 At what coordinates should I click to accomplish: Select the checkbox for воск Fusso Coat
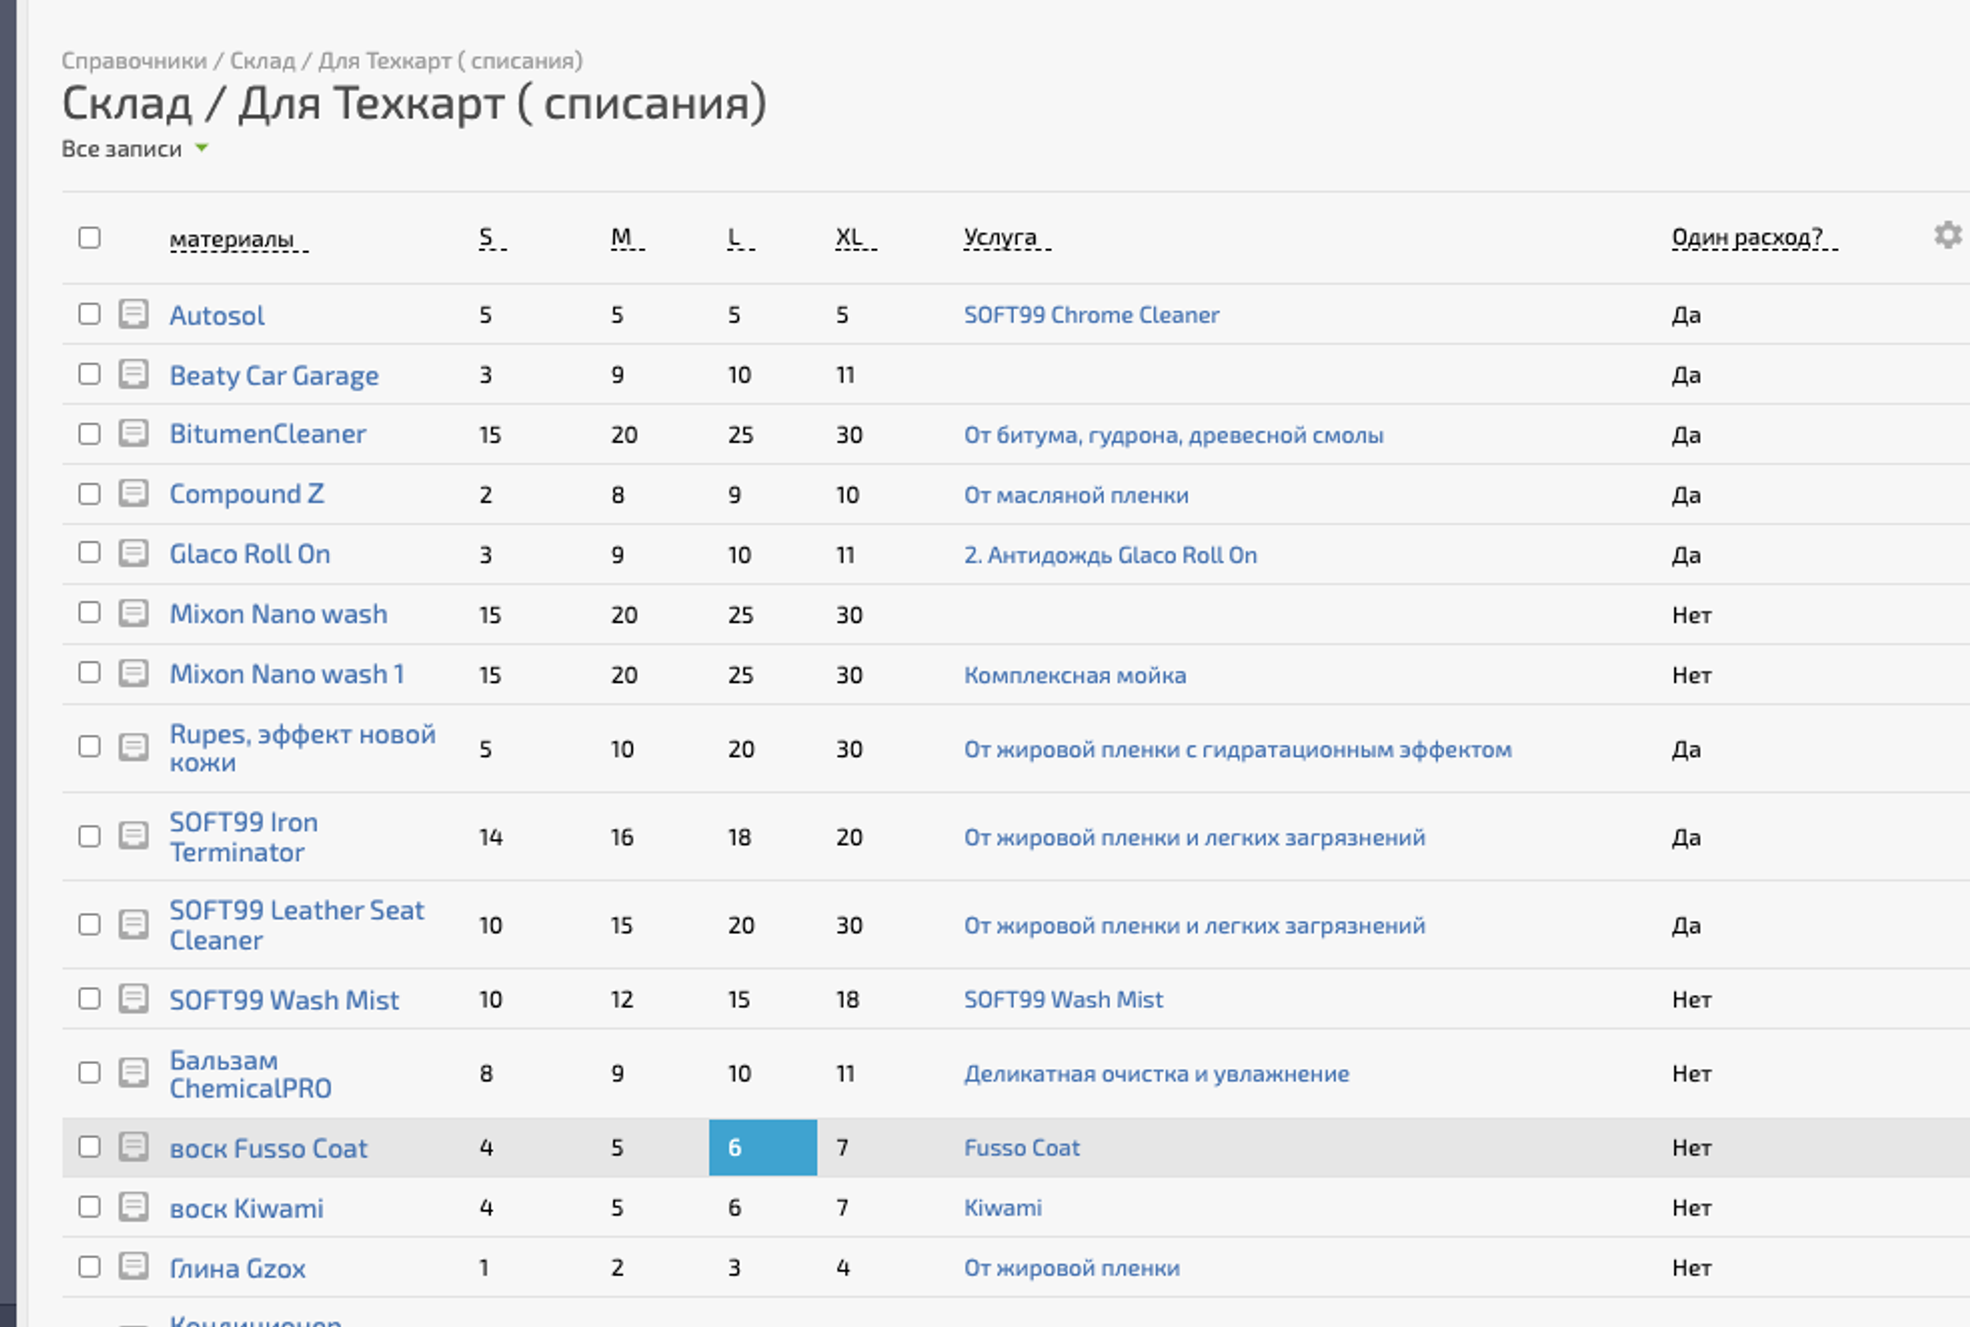point(89,1147)
